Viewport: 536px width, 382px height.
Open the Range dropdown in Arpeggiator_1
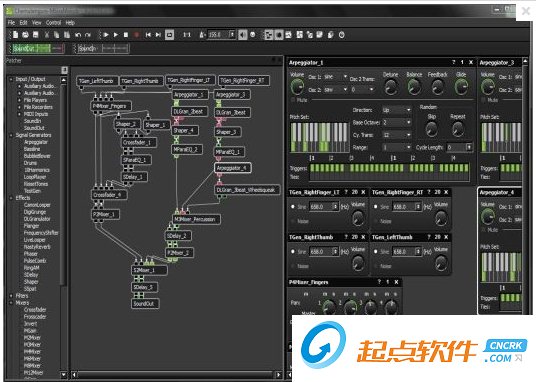[397, 147]
